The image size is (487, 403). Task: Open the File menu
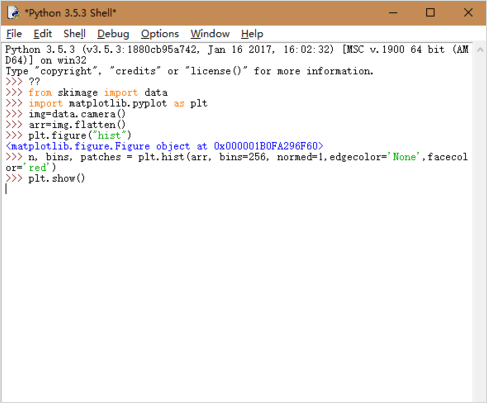tap(14, 34)
